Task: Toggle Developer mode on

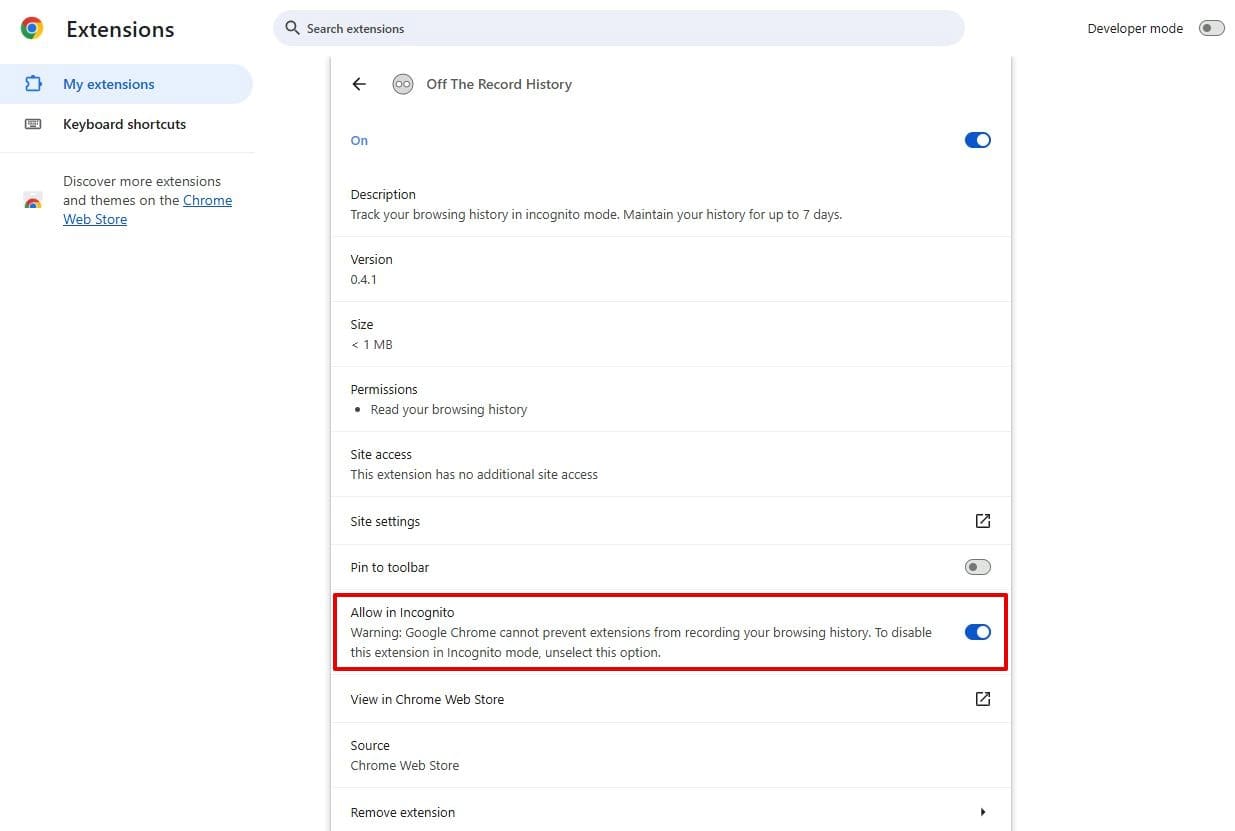Action: [1211, 28]
